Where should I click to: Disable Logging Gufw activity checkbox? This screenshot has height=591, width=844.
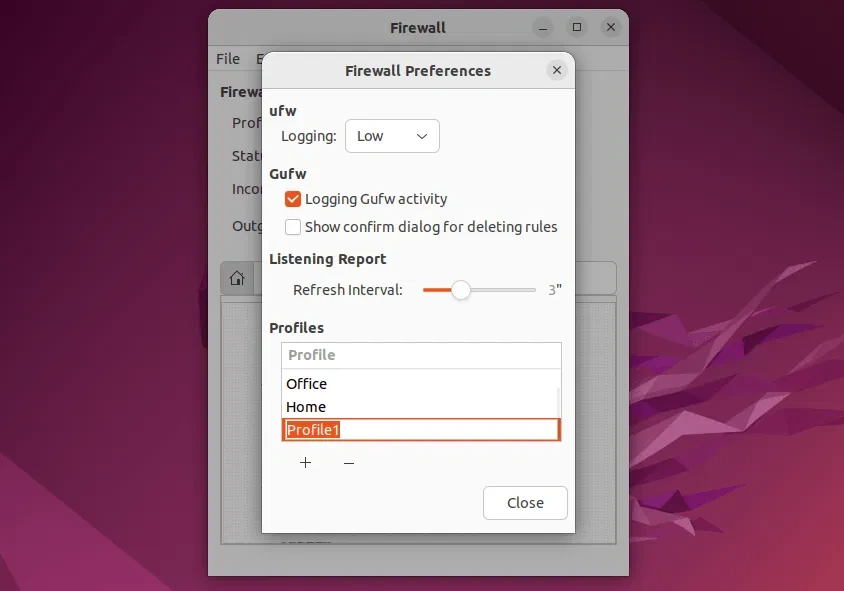(293, 199)
